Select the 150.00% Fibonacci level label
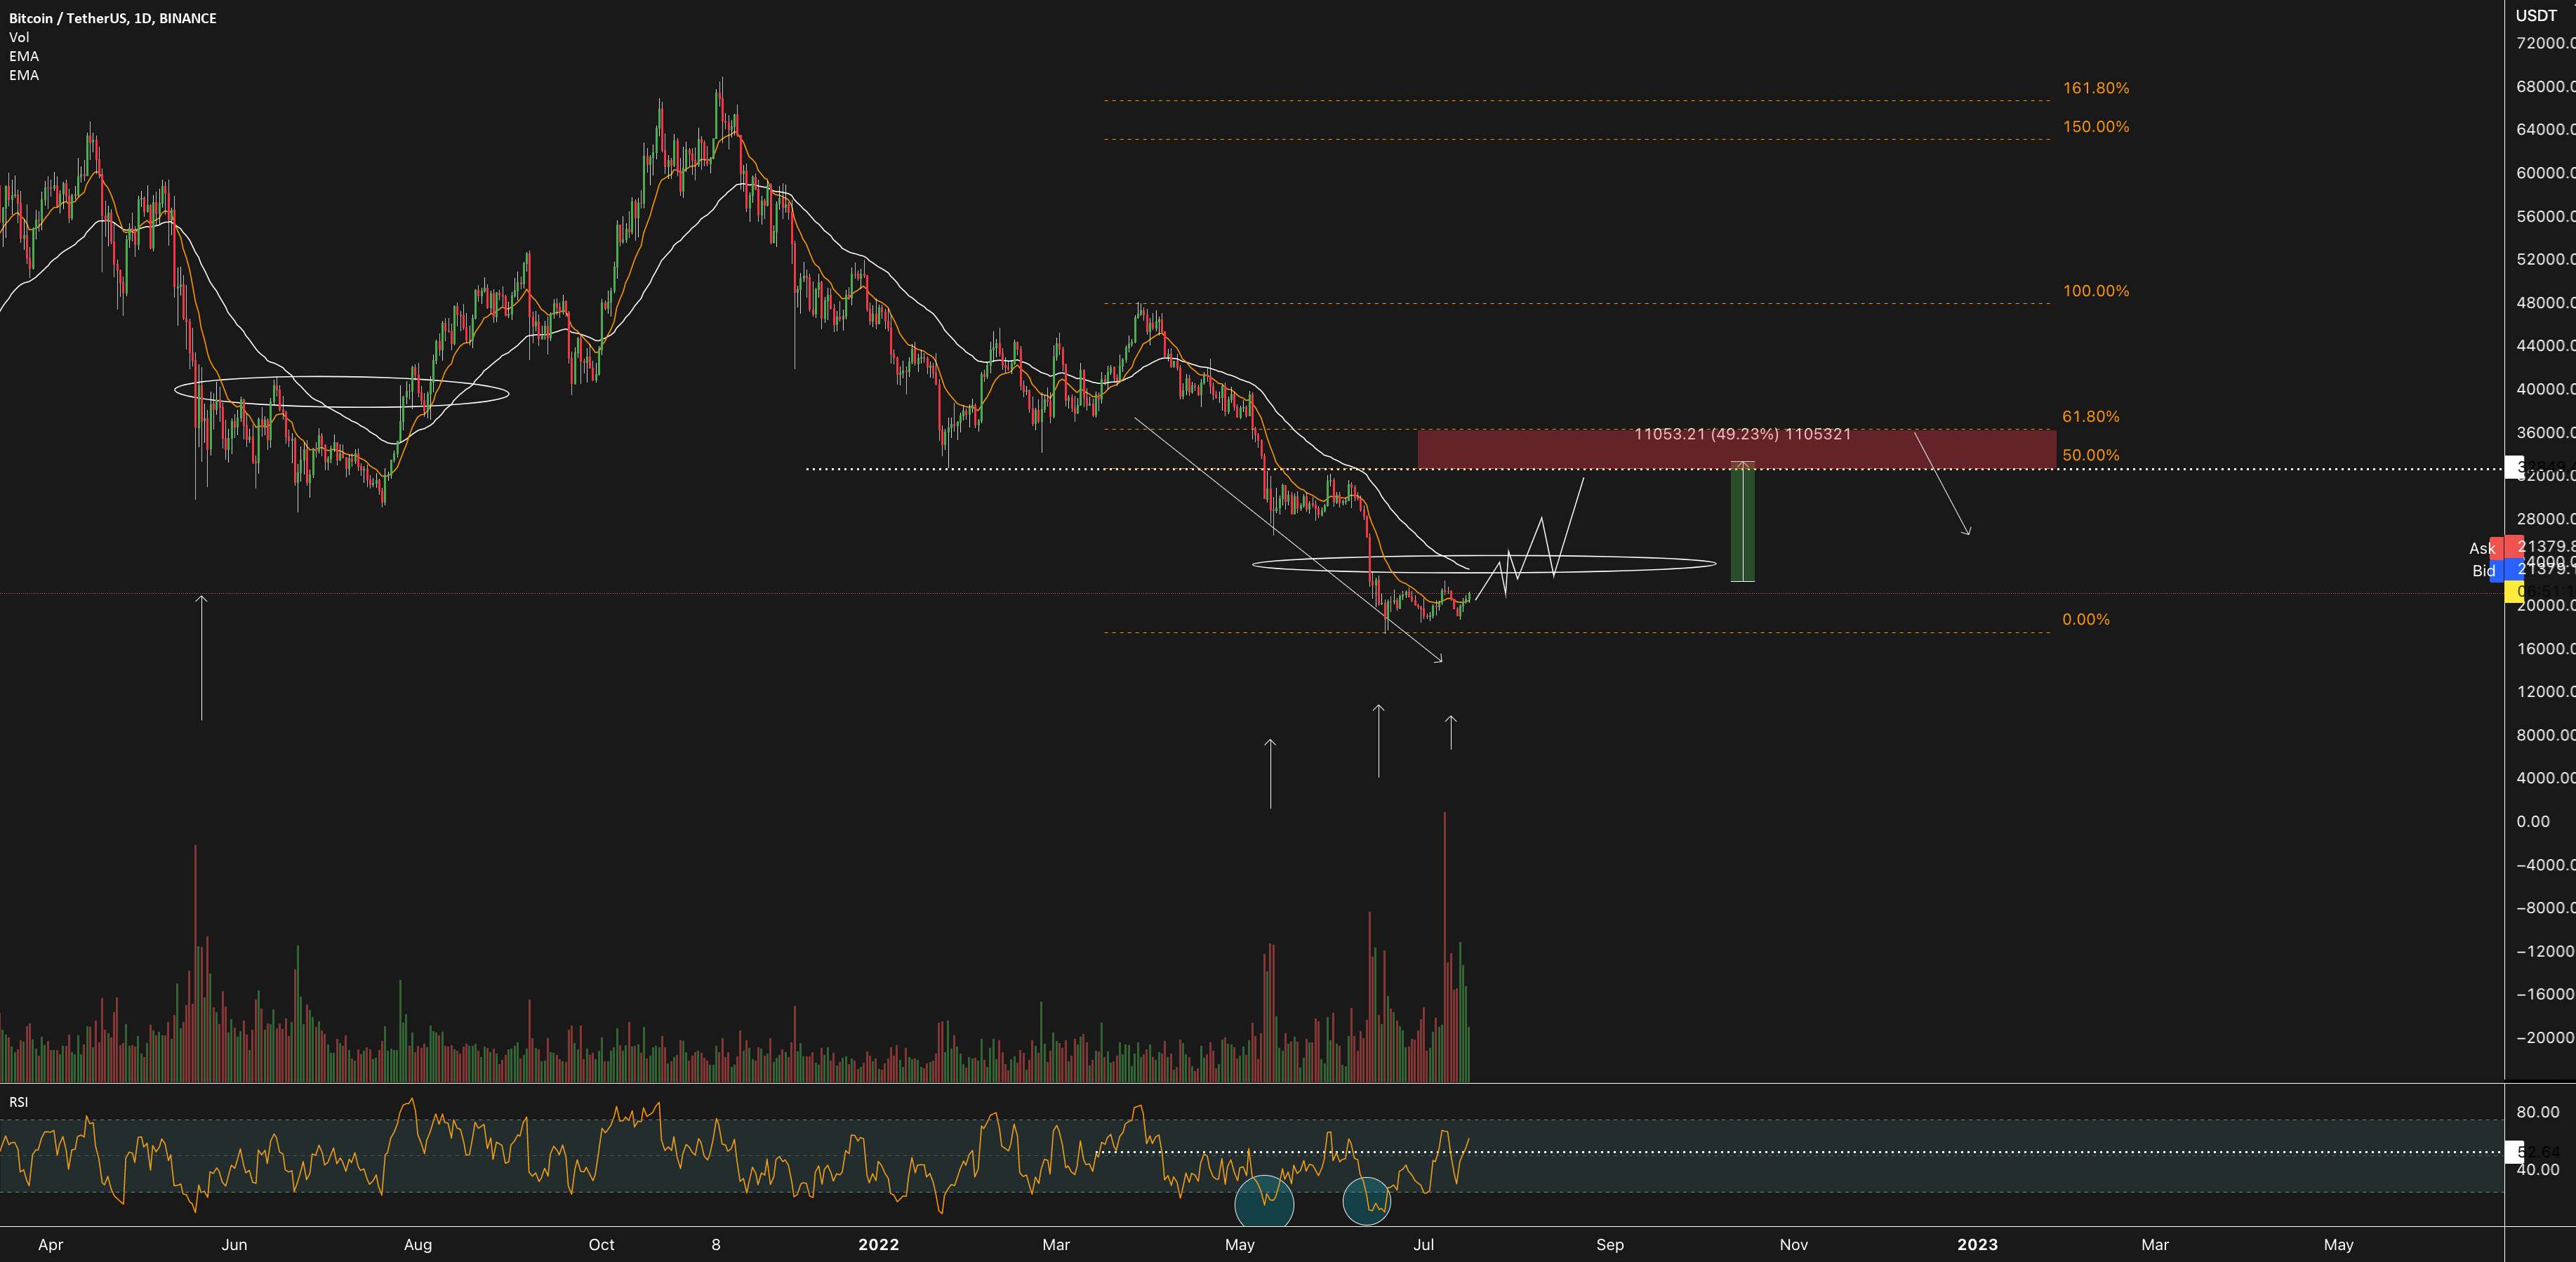Screen dimensions: 2576x1262 coord(2095,127)
